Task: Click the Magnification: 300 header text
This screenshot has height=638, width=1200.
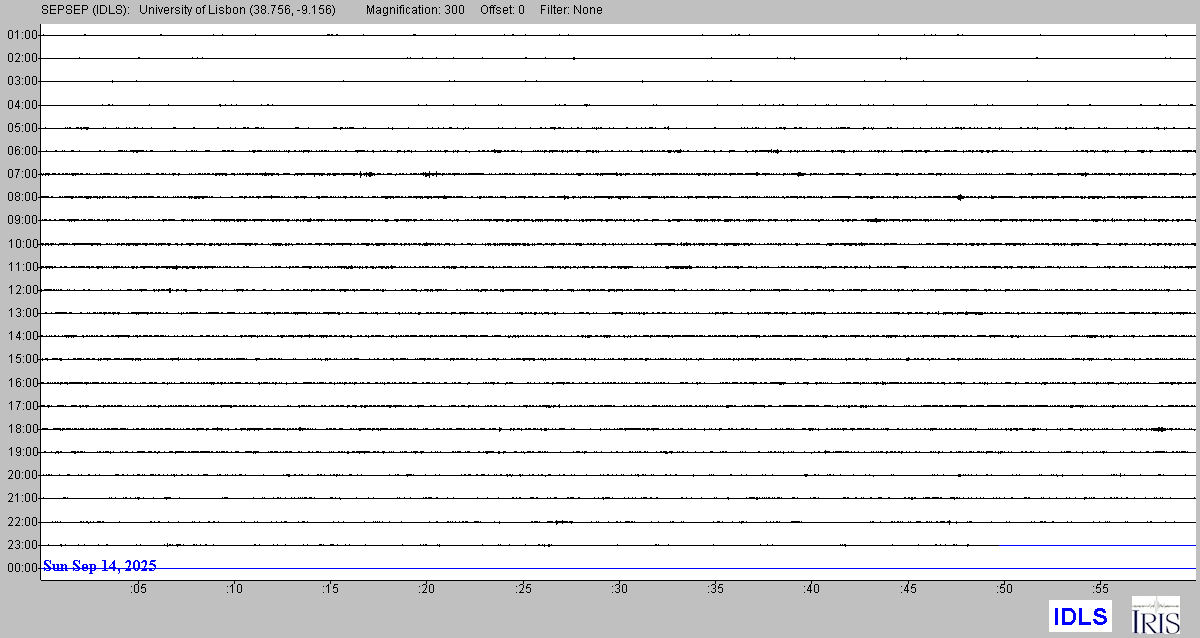Action: pos(415,10)
